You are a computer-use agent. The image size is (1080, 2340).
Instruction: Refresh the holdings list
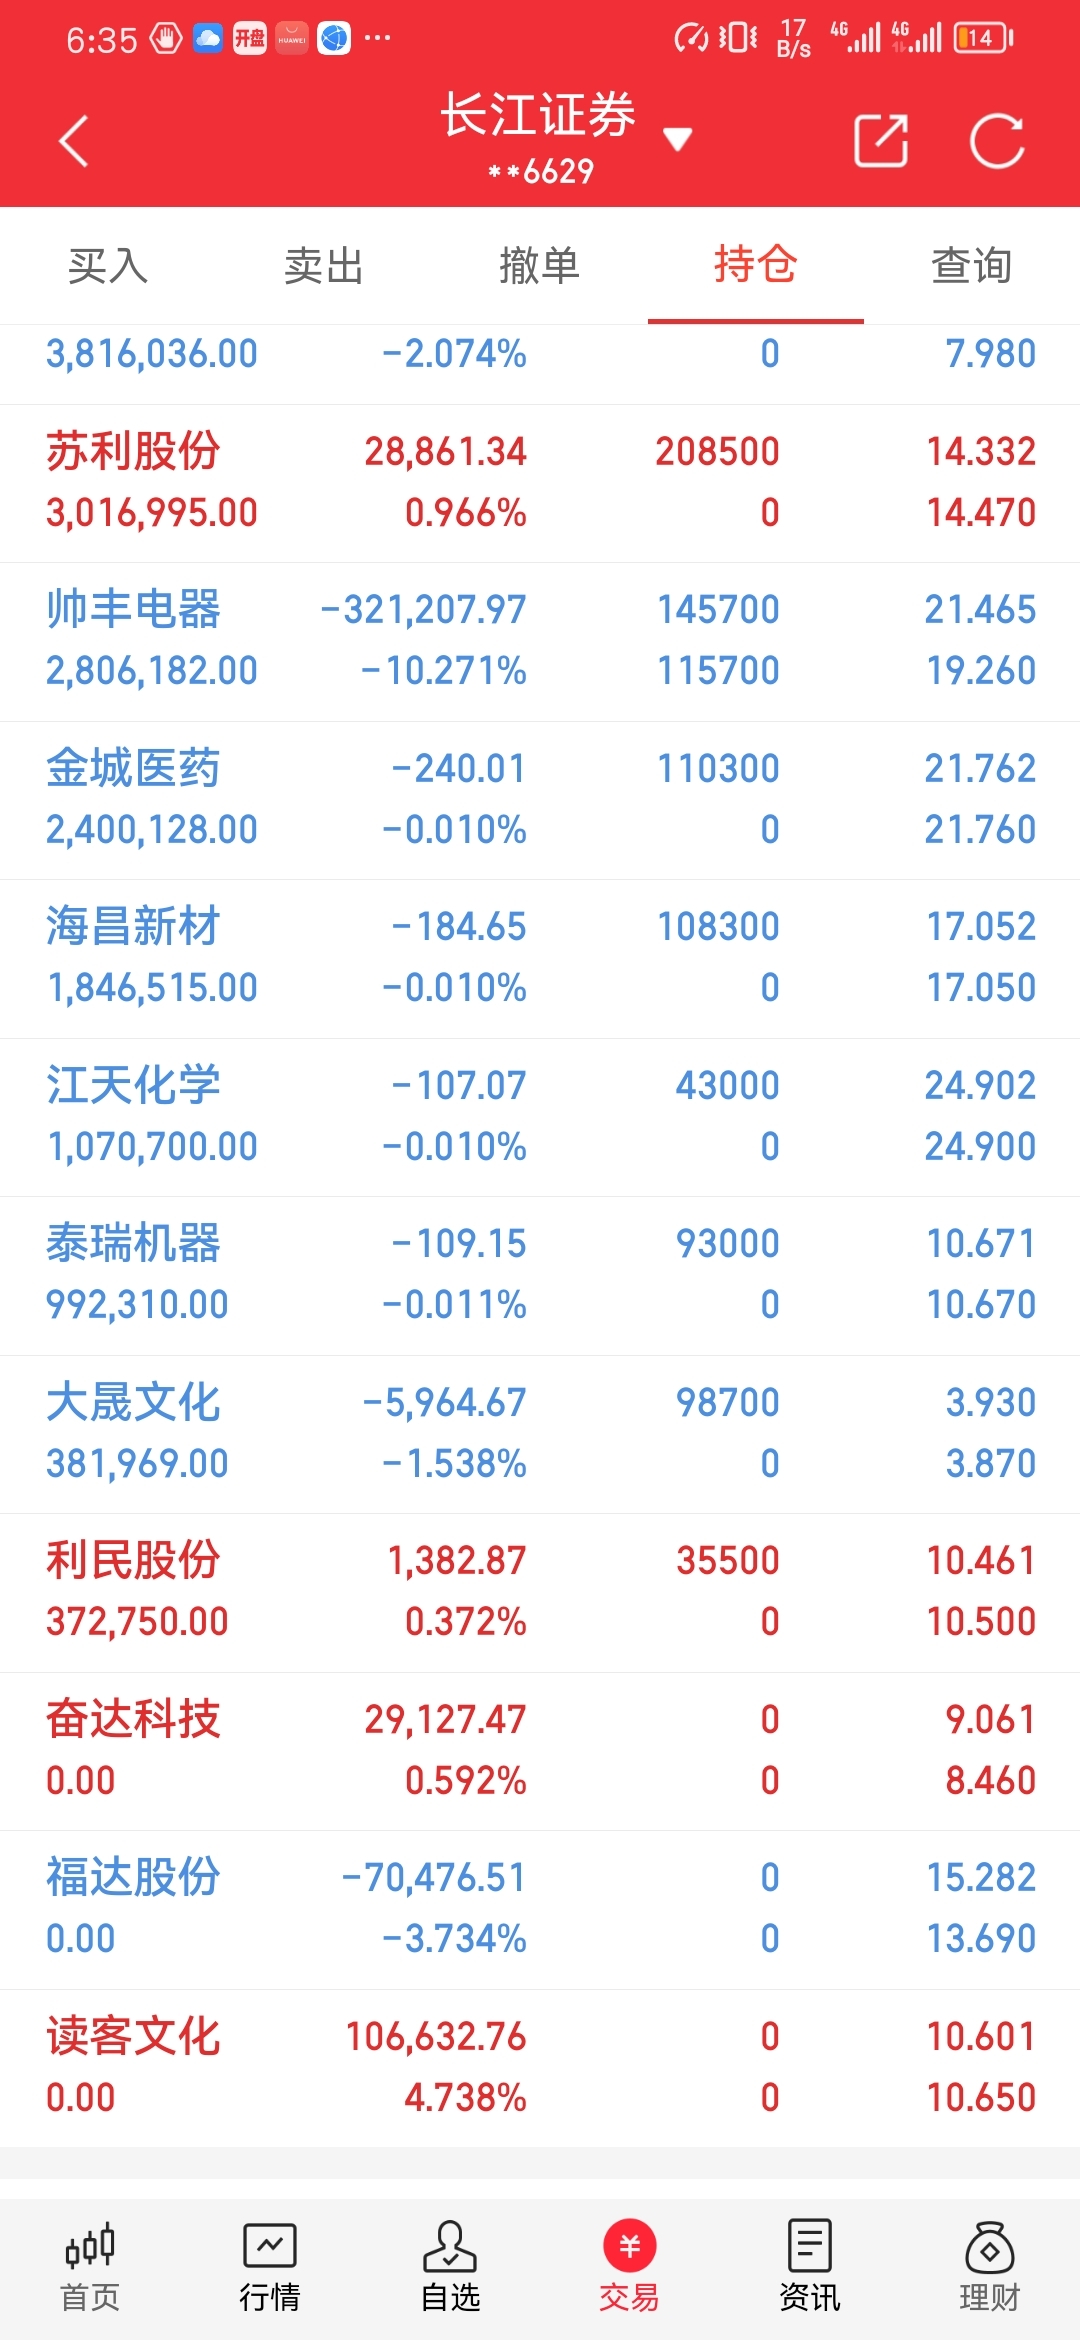coord(997,141)
